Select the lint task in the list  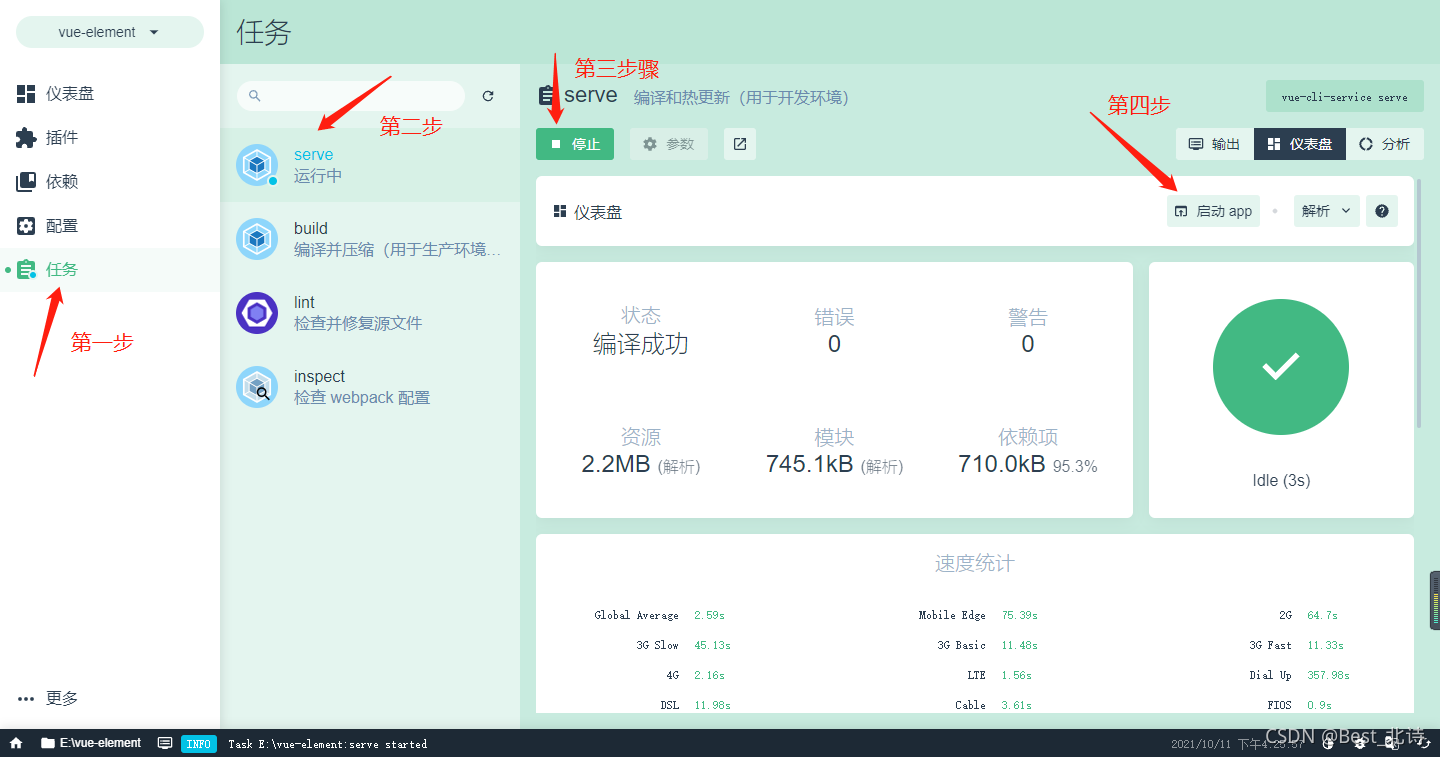(370, 313)
